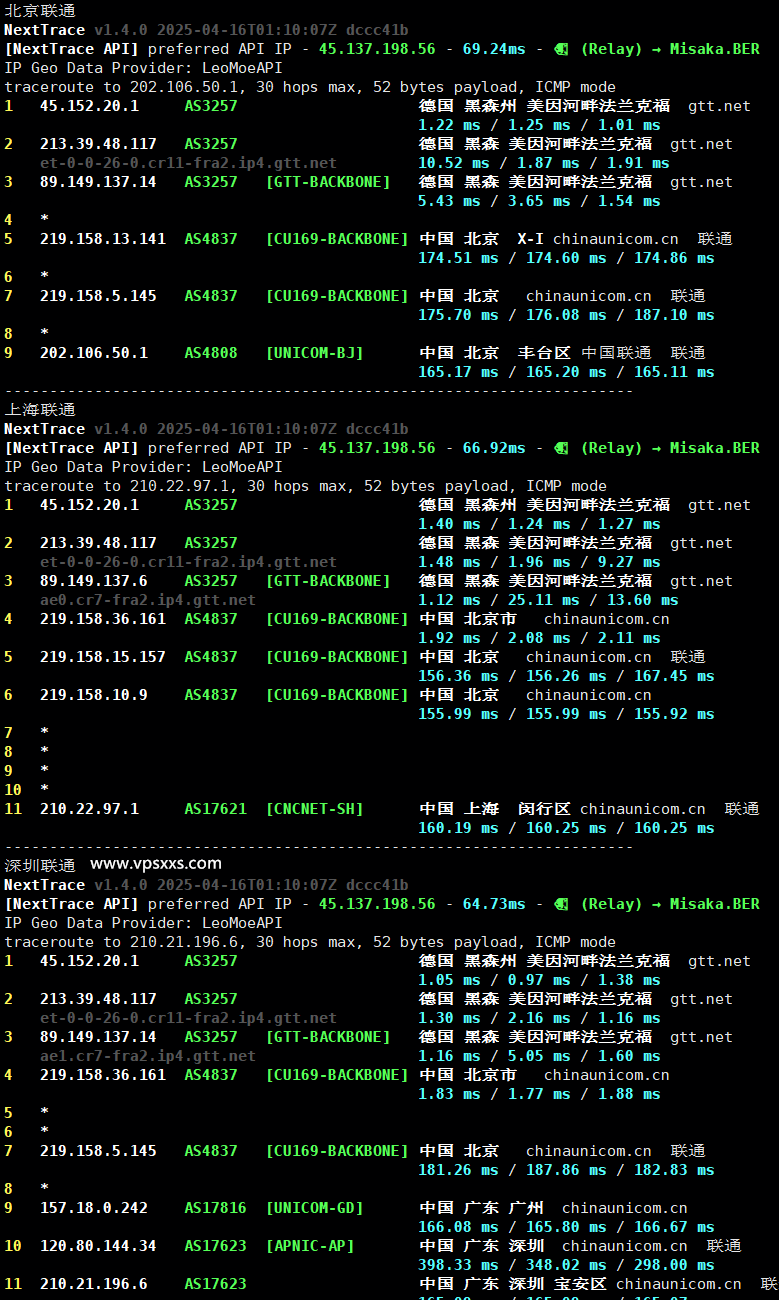Click the 160.19 ms latency value
The width and height of the screenshot is (779, 1300).
point(458,828)
